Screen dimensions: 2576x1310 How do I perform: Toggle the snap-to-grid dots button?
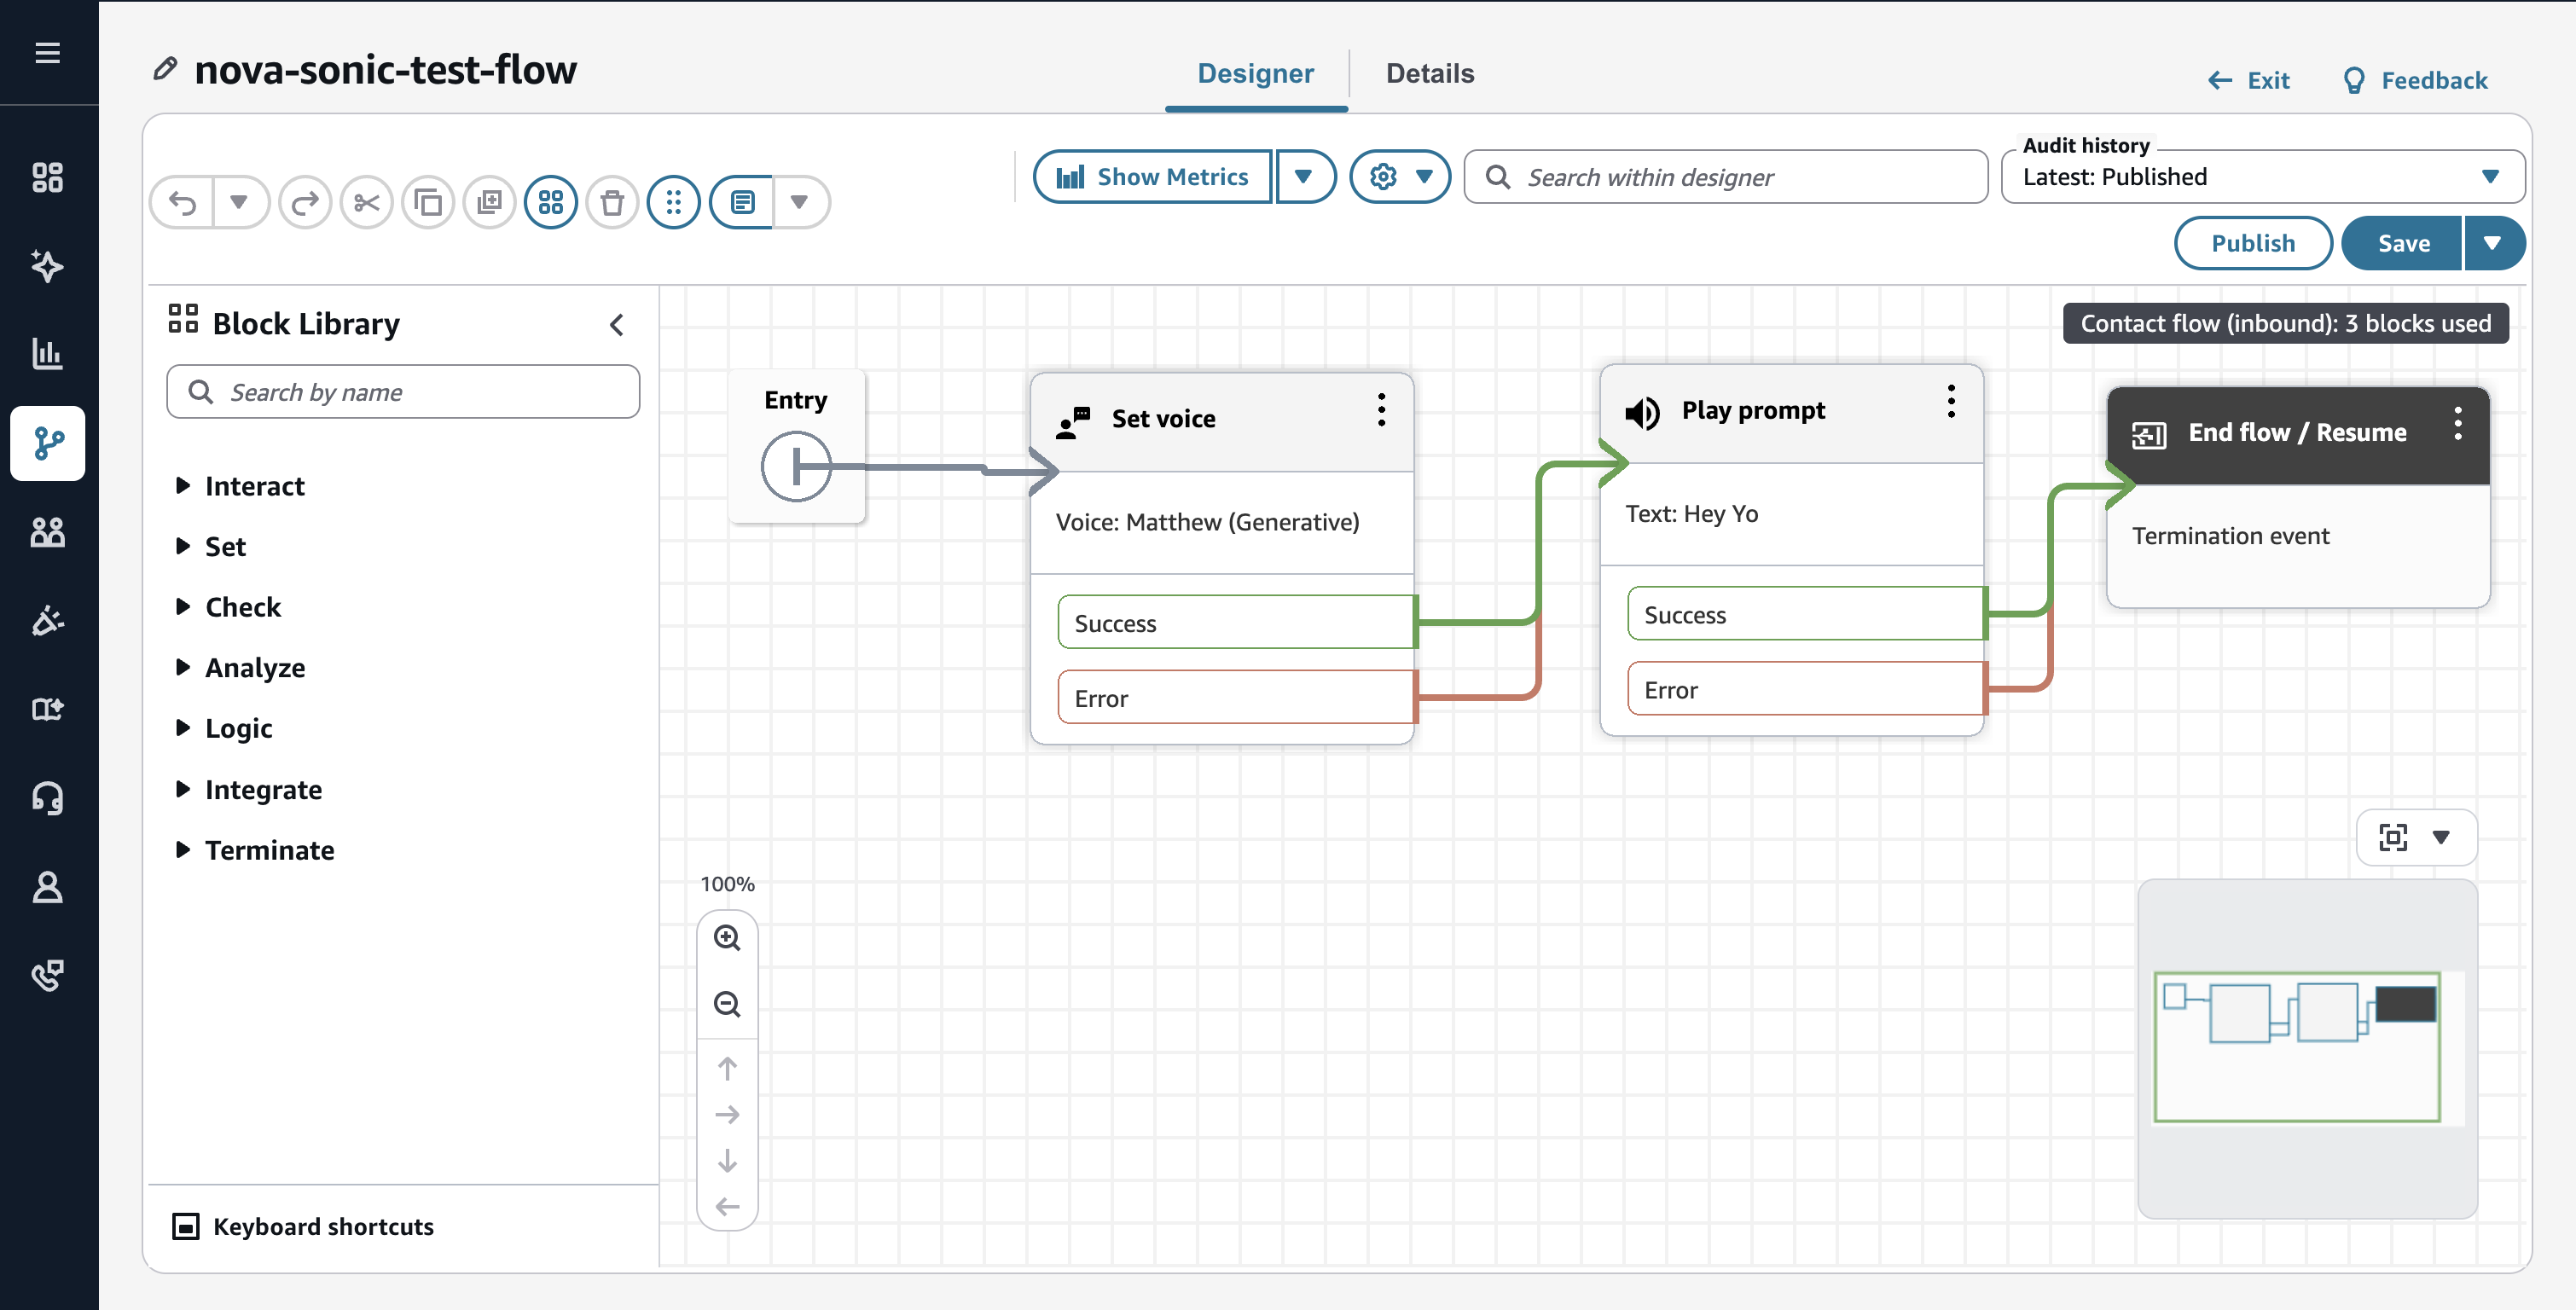pyautogui.click(x=673, y=203)
